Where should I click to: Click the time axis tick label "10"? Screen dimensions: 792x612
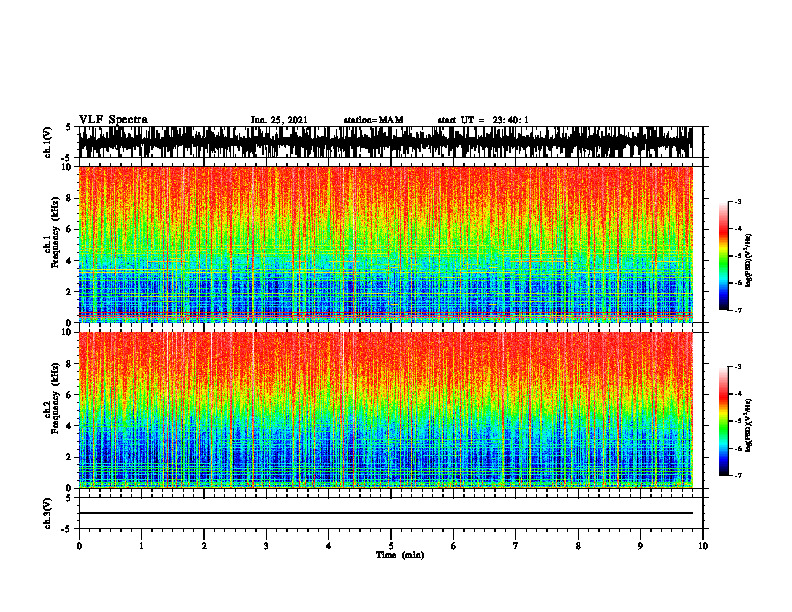[x=703, y=546]
